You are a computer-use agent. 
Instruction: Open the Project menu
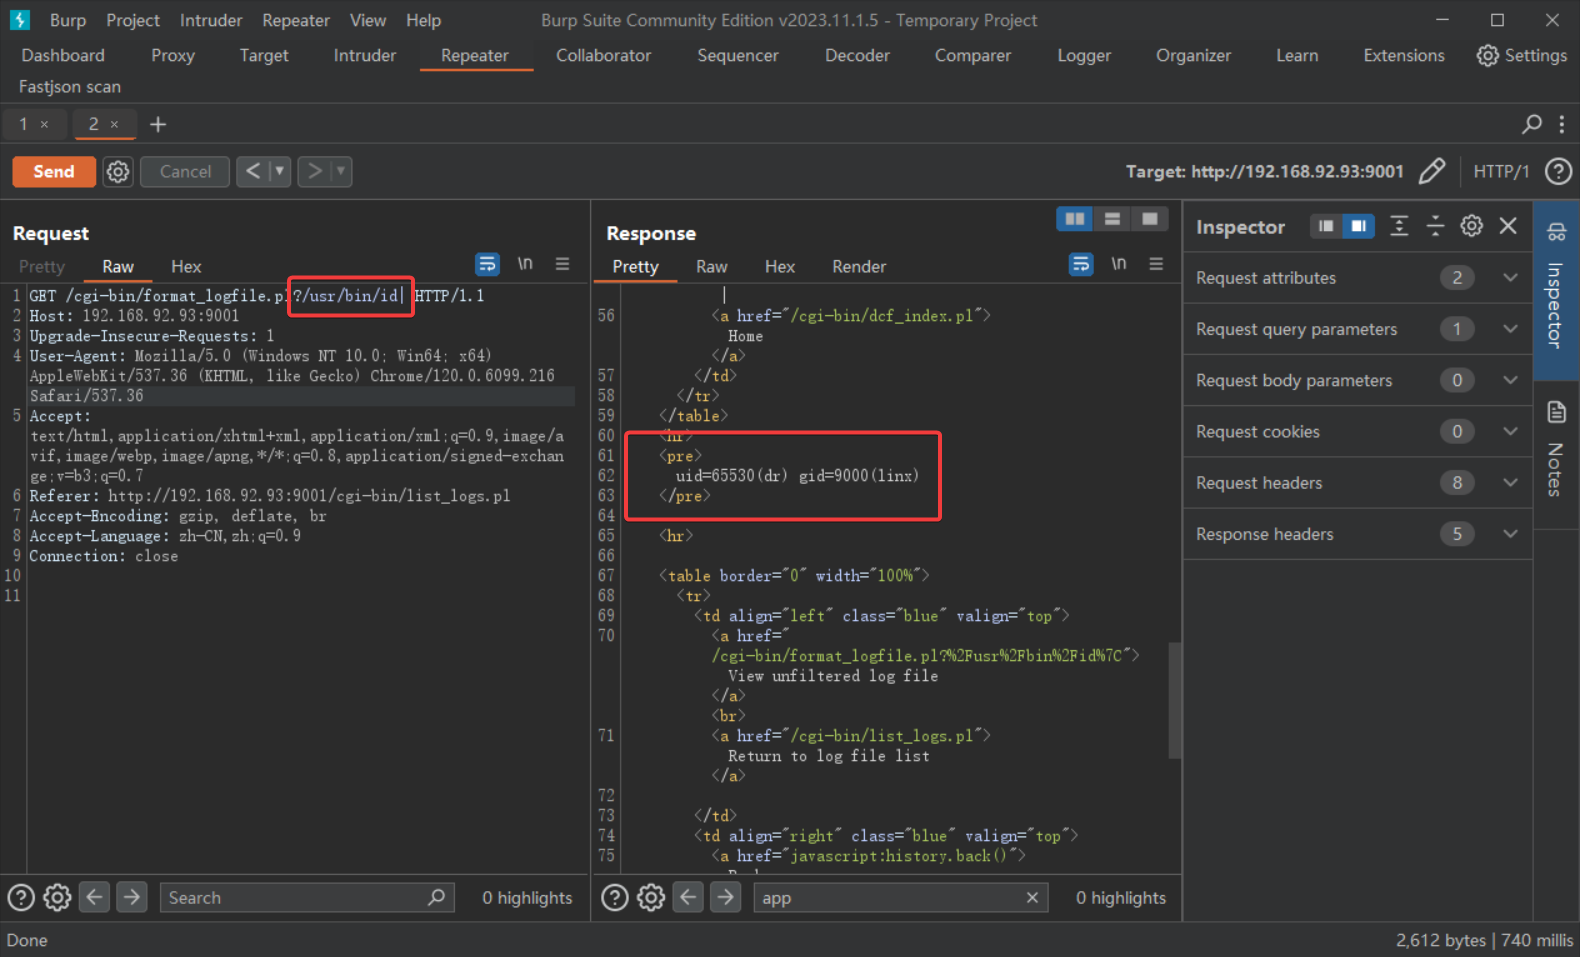pyautogui.click(x=133, y=20)
